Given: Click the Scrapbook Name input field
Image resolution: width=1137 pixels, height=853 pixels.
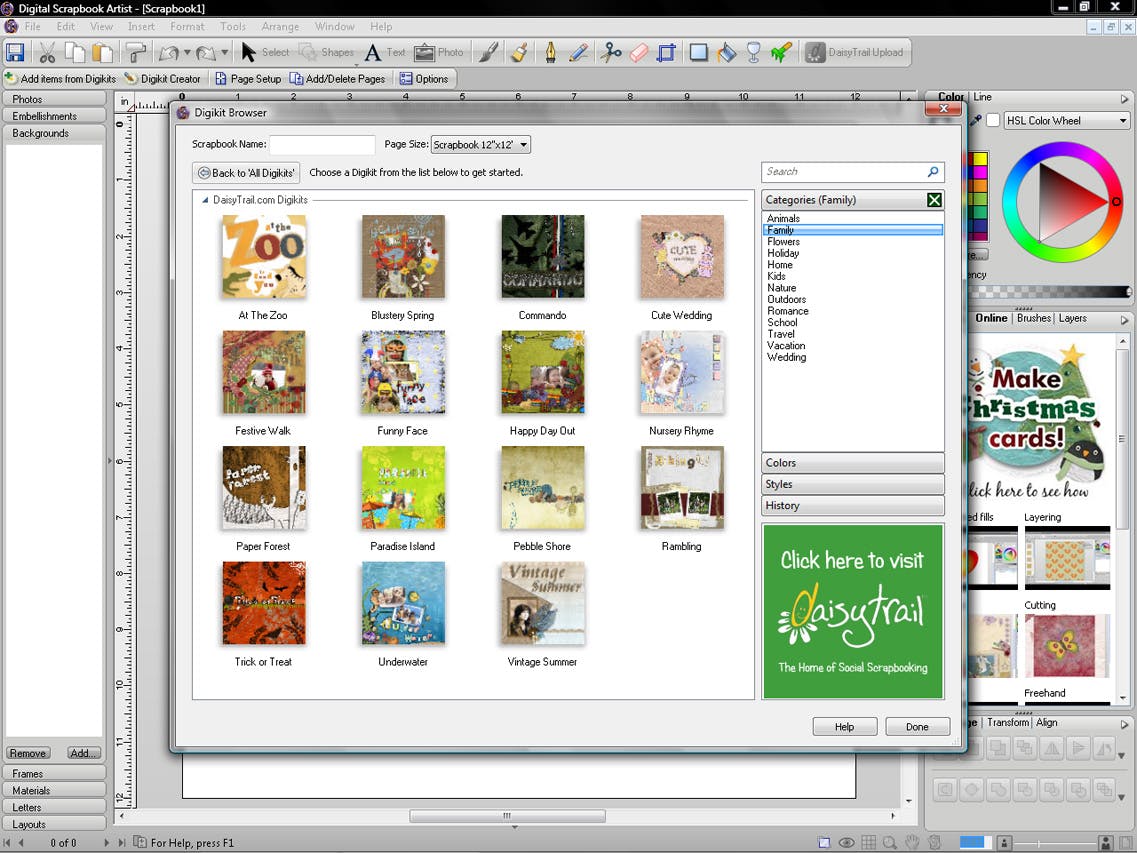Looking at the screenshot, I should pyautogui.click(x=322, y=144).
